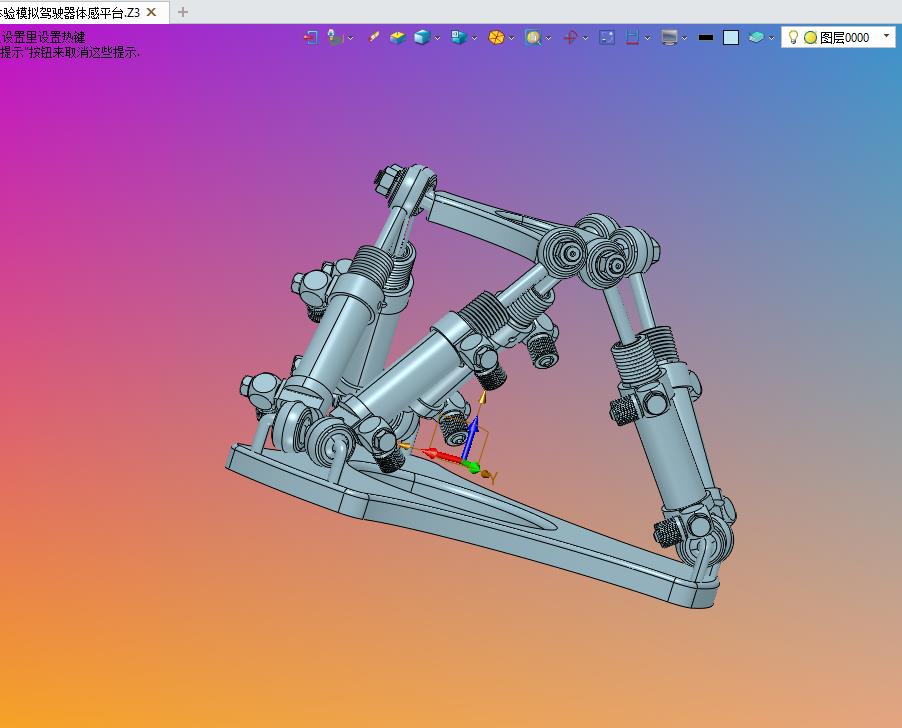Image resolution: width=902 pixels, height=728 pixels.
Task: Expand the monitor icon dropdown arrow
Action: pos(685,38)
